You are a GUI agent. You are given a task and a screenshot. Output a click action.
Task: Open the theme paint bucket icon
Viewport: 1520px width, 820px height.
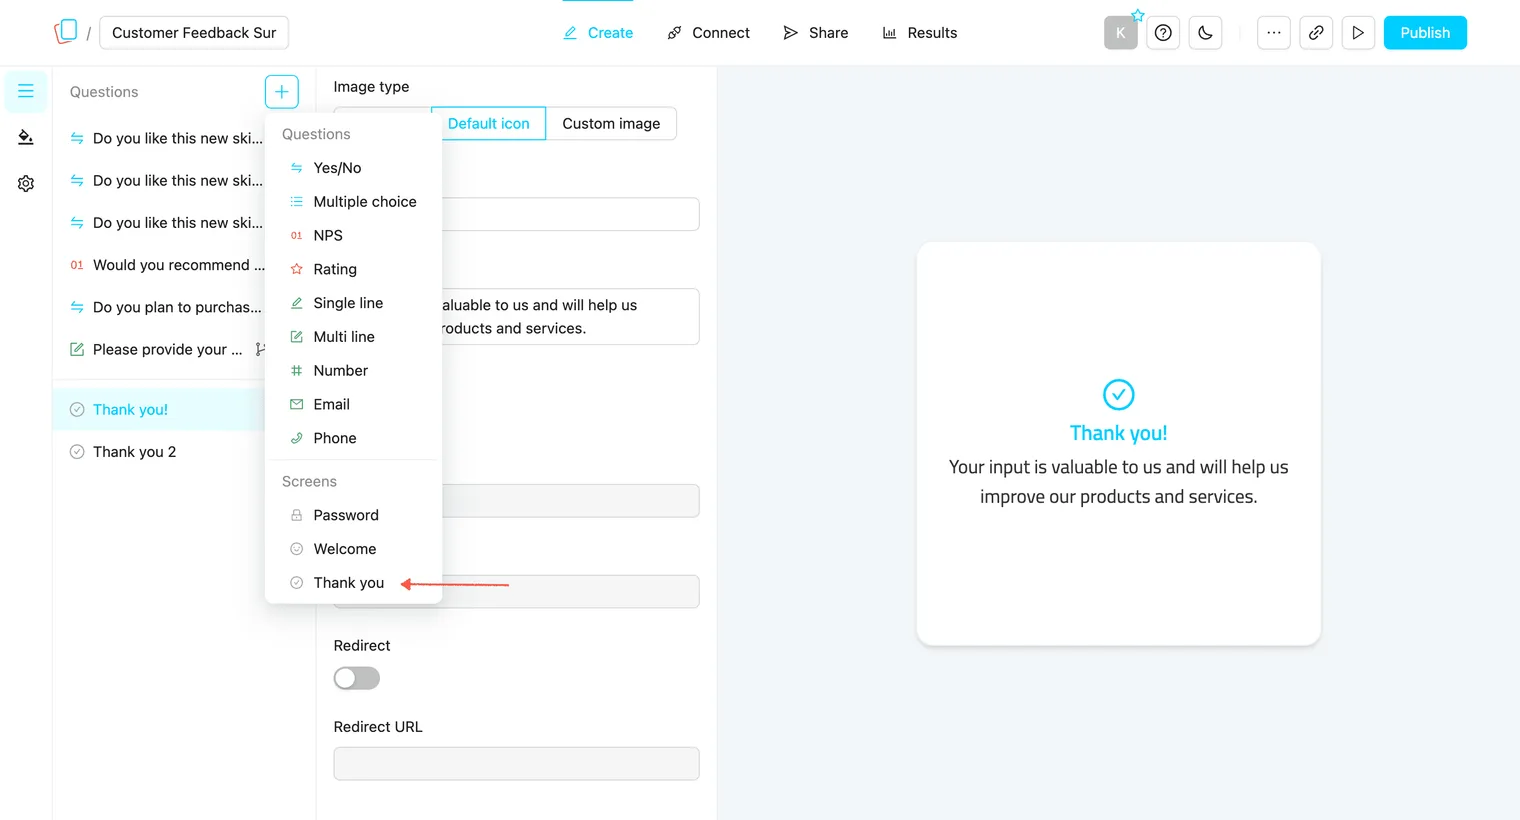(x=26, y=137)
